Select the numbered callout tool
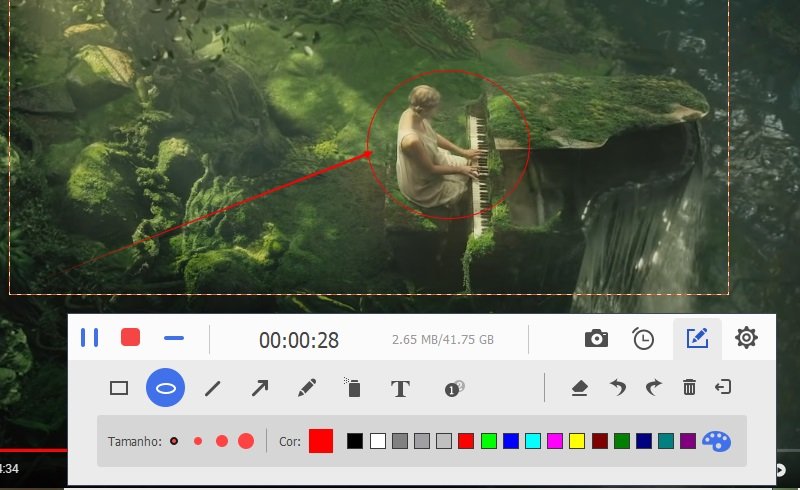The height and width of the screenshot is (490, 800). [454, 388]
